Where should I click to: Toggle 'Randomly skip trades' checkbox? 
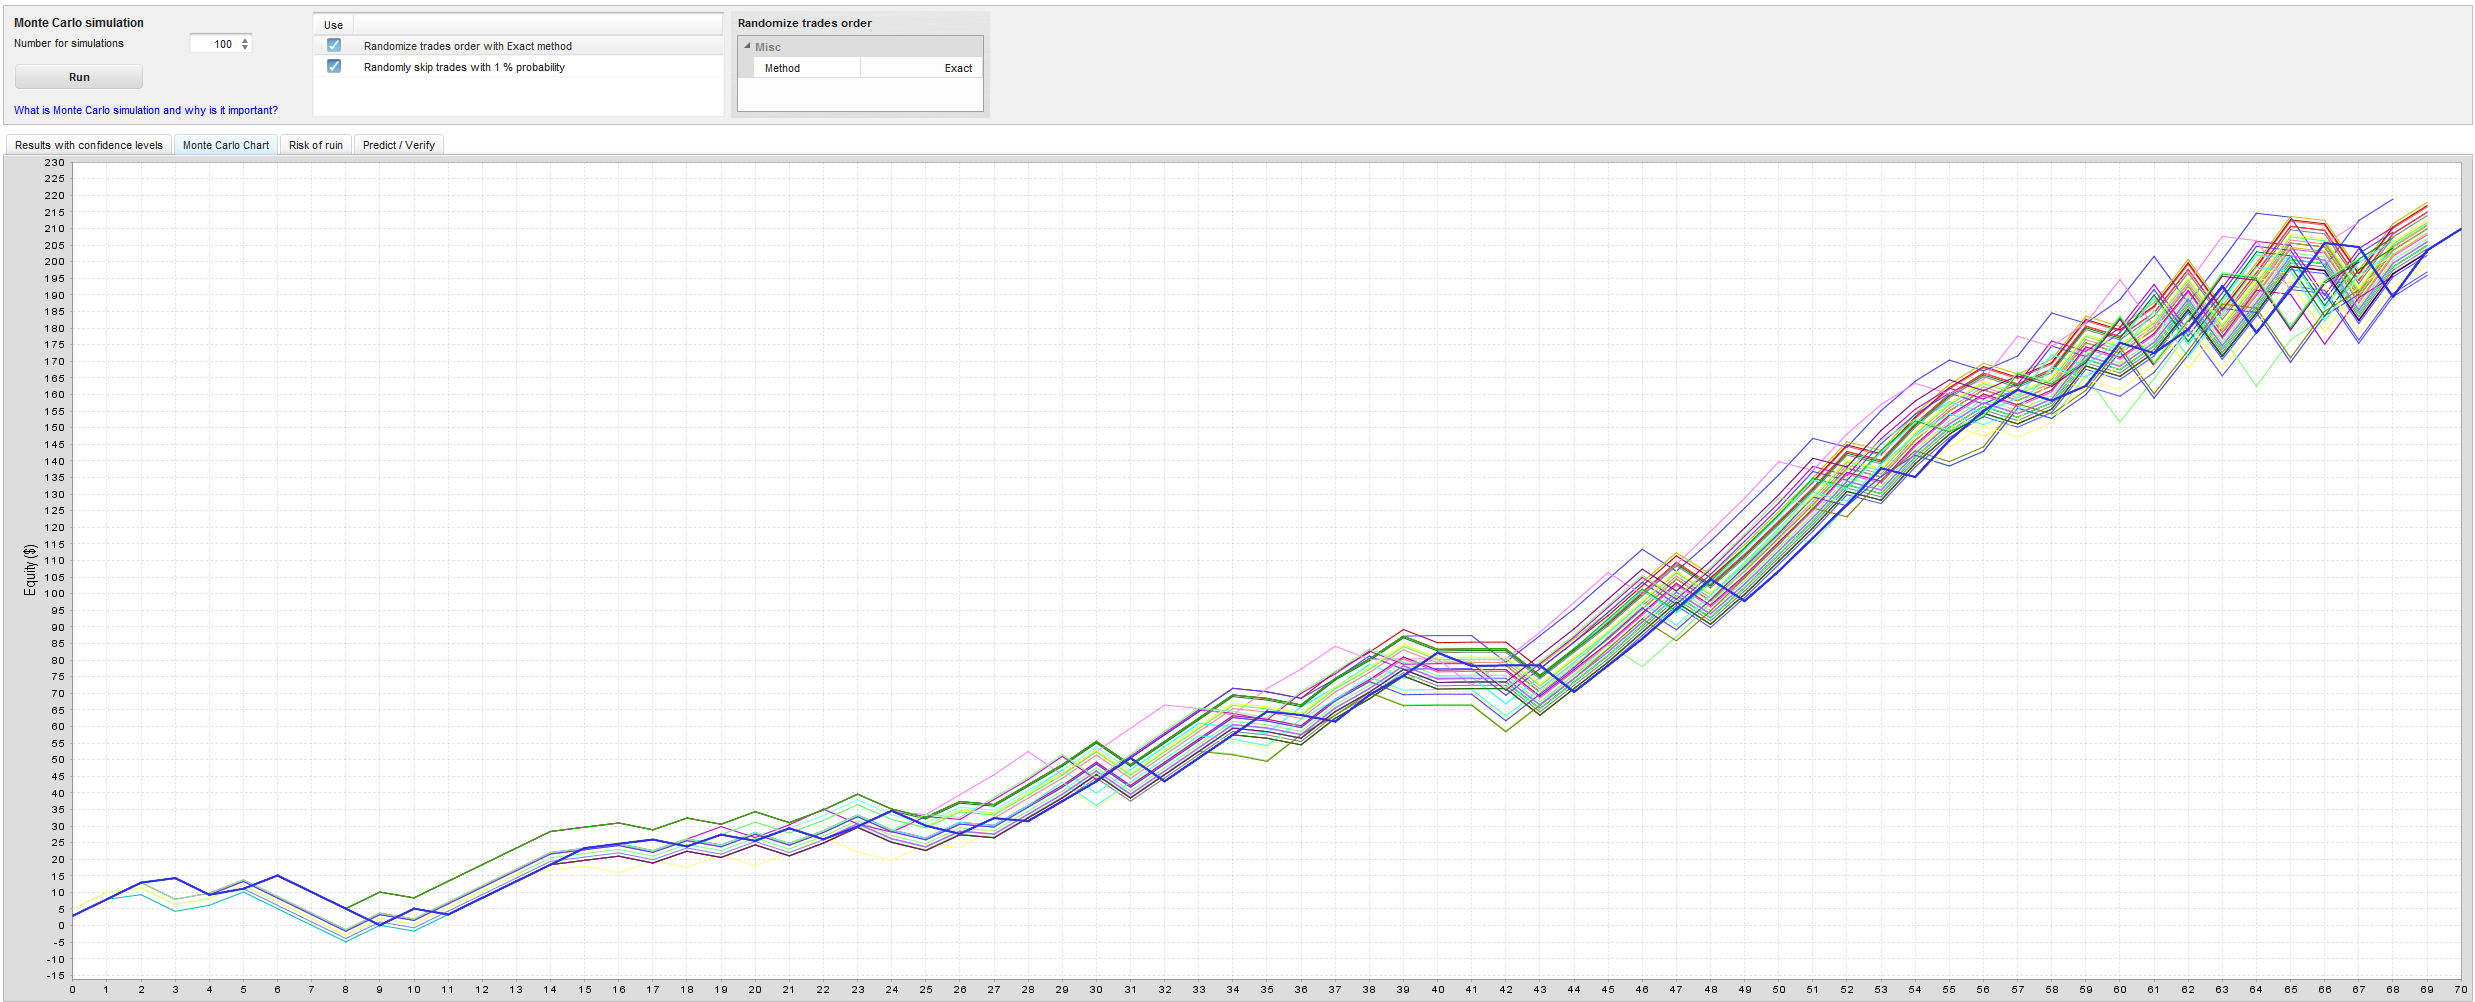tap(334, 66)
